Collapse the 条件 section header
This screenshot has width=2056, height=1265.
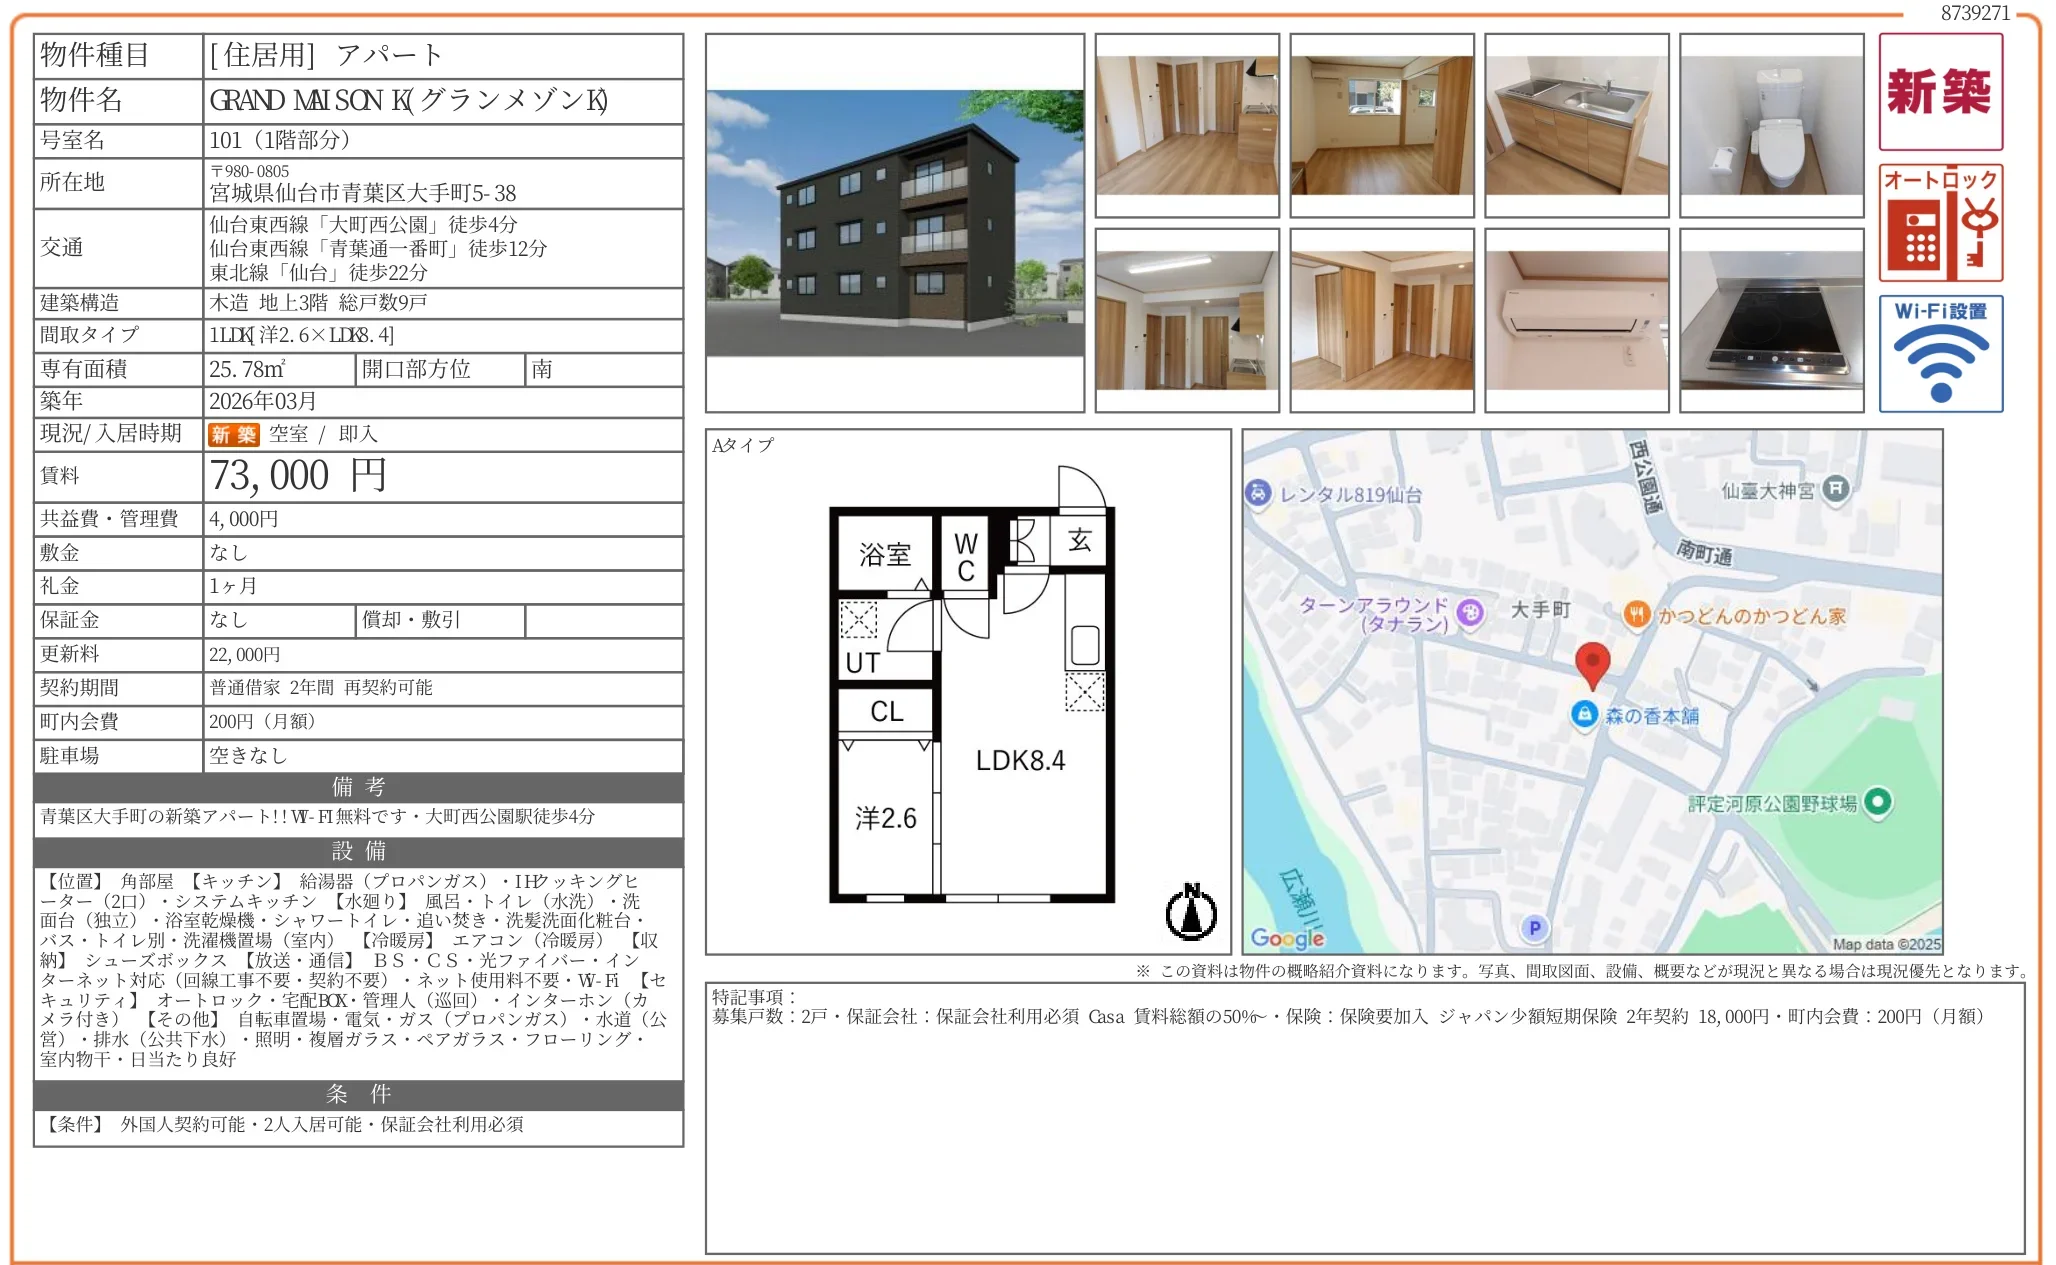tap(360, 1093)
